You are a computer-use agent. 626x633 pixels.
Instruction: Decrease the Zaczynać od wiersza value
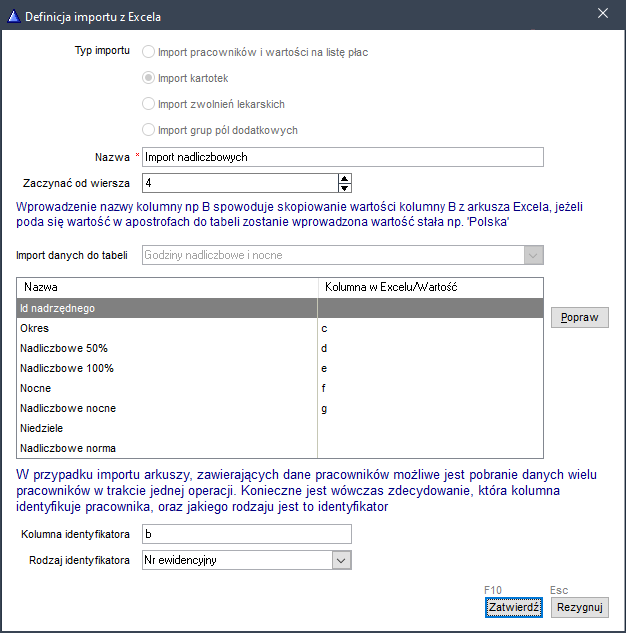click(x=345, y=188)
